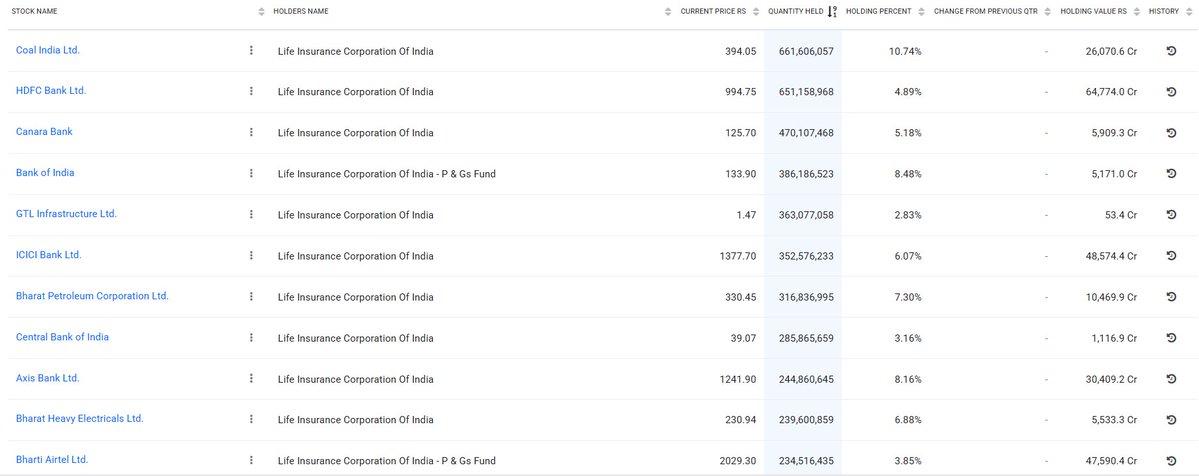Open Canara Bank stock link
The height and width of the screenshot is (476, 1199).
click(x=44, y=132)
